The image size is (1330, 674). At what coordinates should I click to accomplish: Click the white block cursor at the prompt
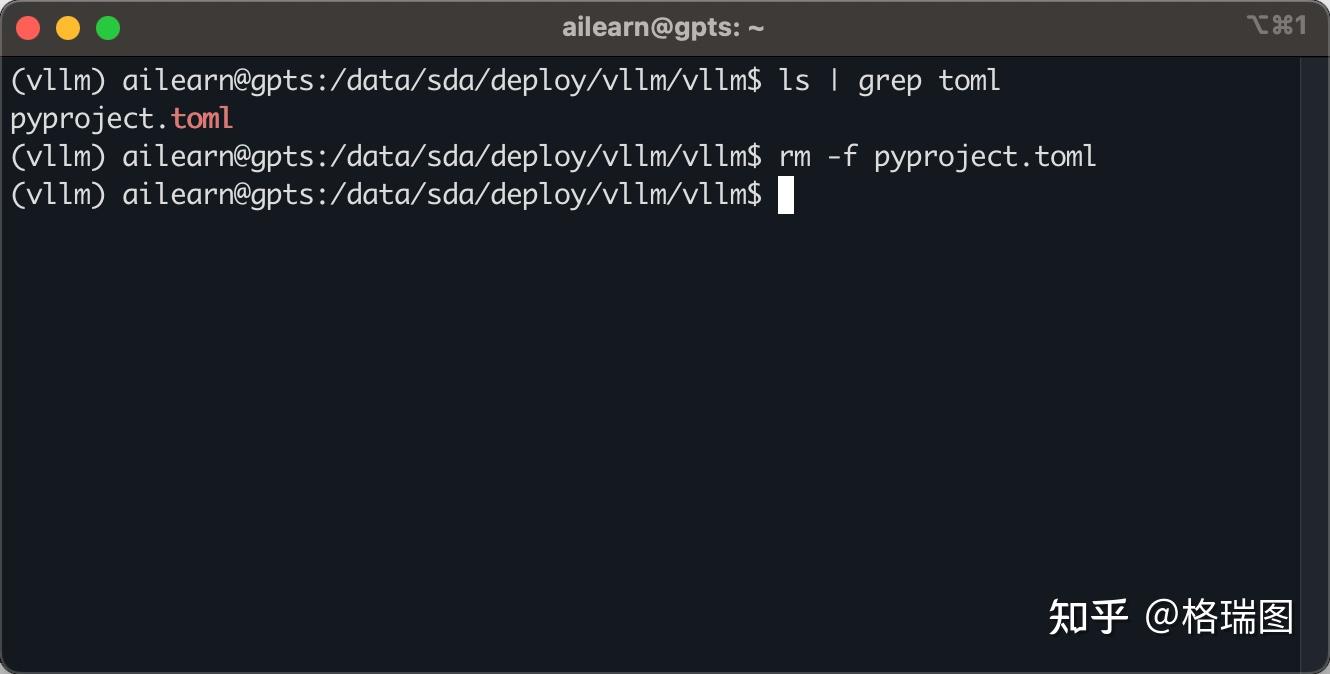coord(786,195)
